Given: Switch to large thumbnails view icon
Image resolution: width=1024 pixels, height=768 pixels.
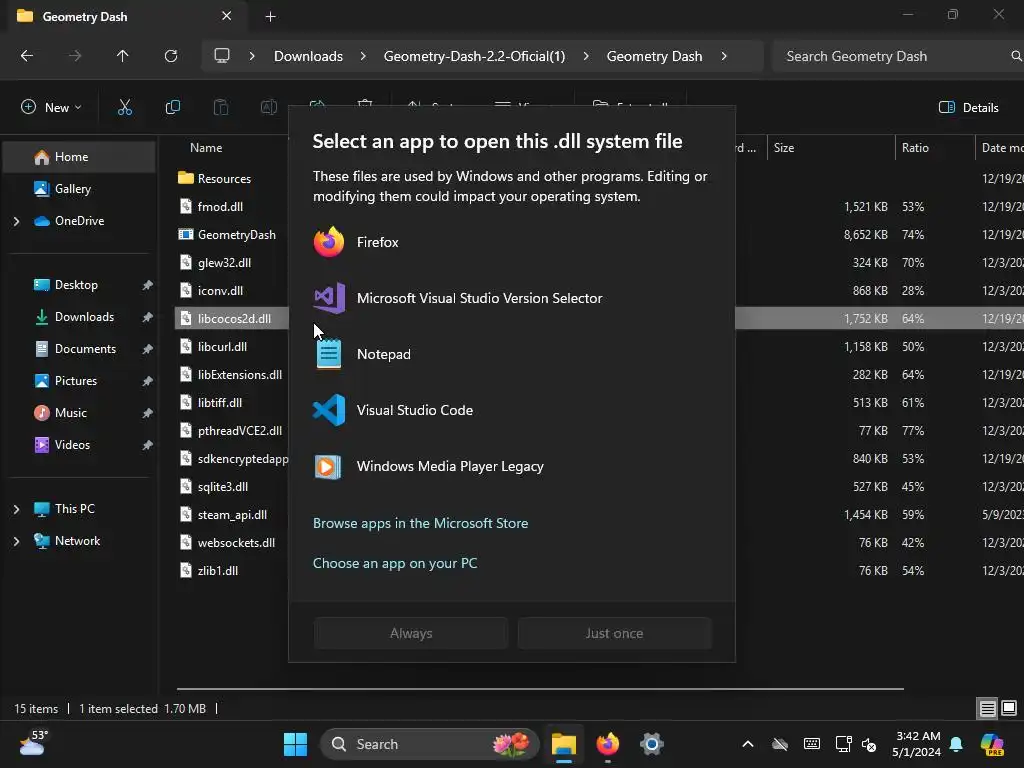Looking at the screenshot, I should click(x=1009, y=709).
